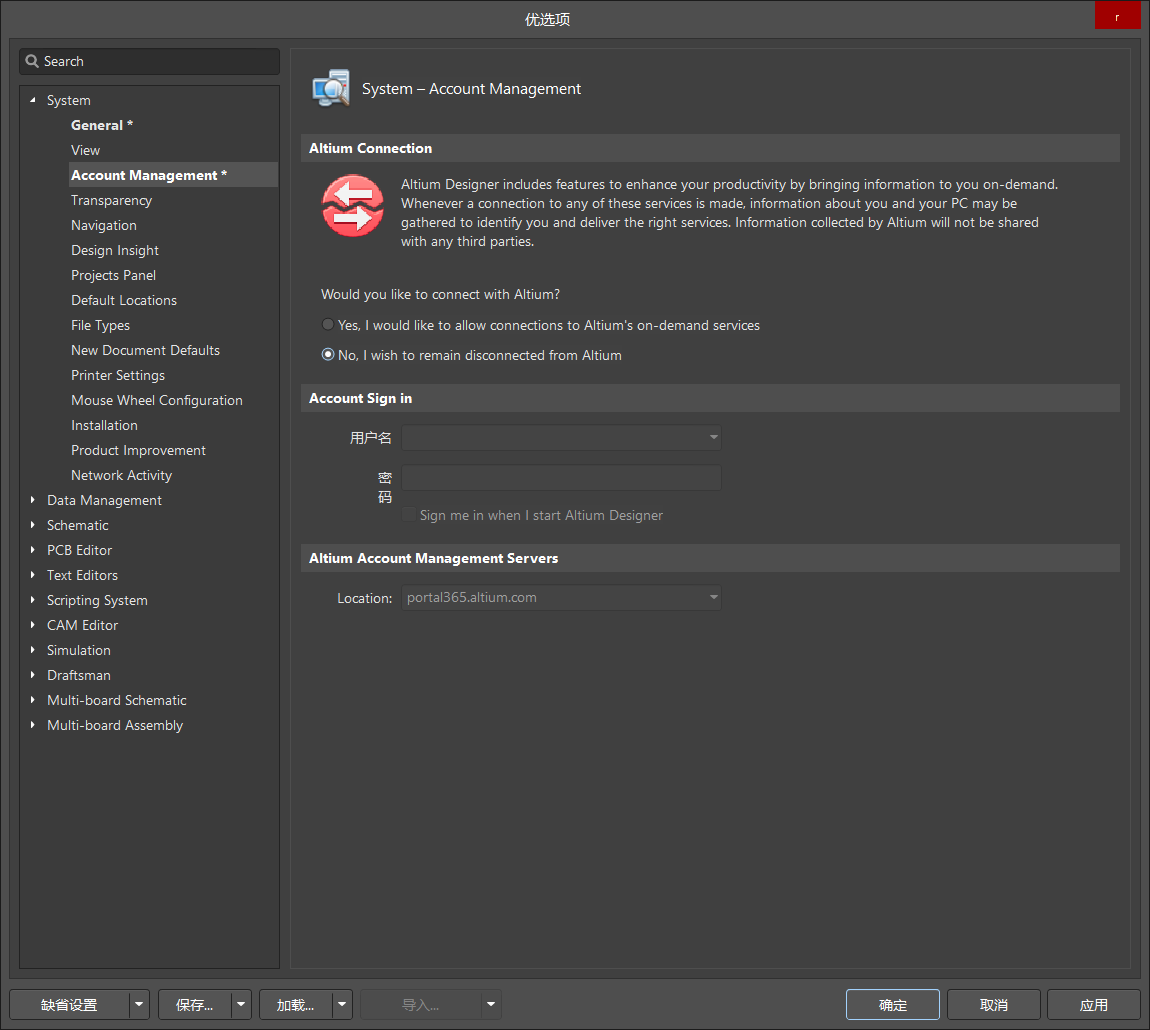Open the Transparency page

tap(111, 200)
